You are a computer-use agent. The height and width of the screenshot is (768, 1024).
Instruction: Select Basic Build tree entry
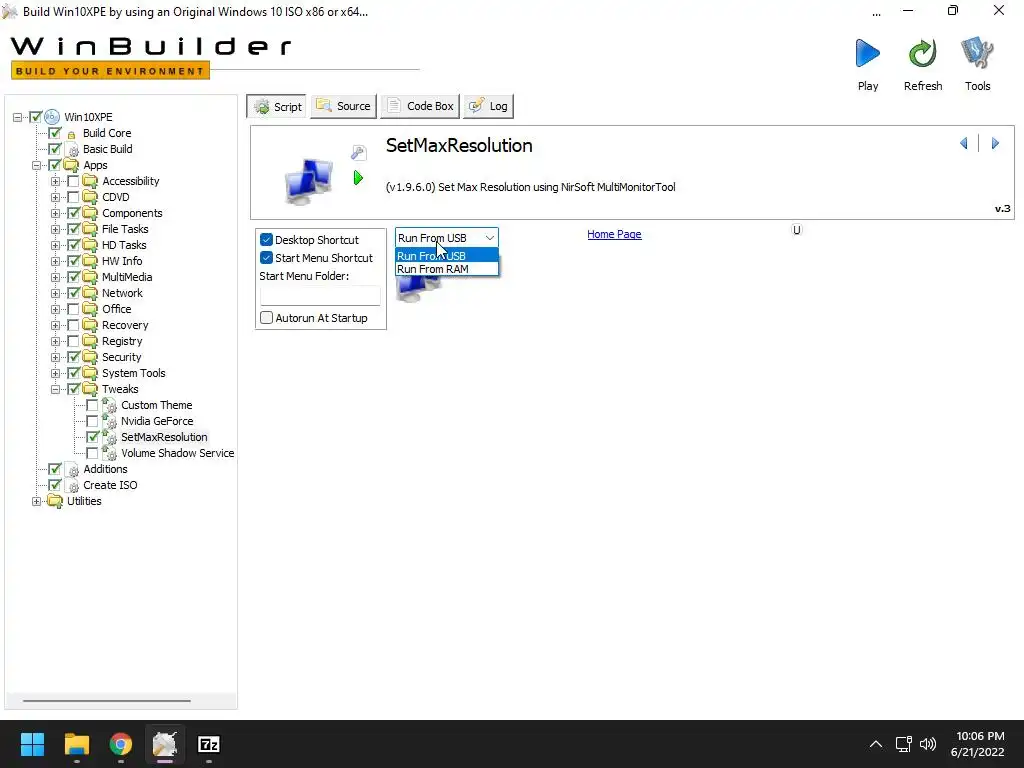107,149
